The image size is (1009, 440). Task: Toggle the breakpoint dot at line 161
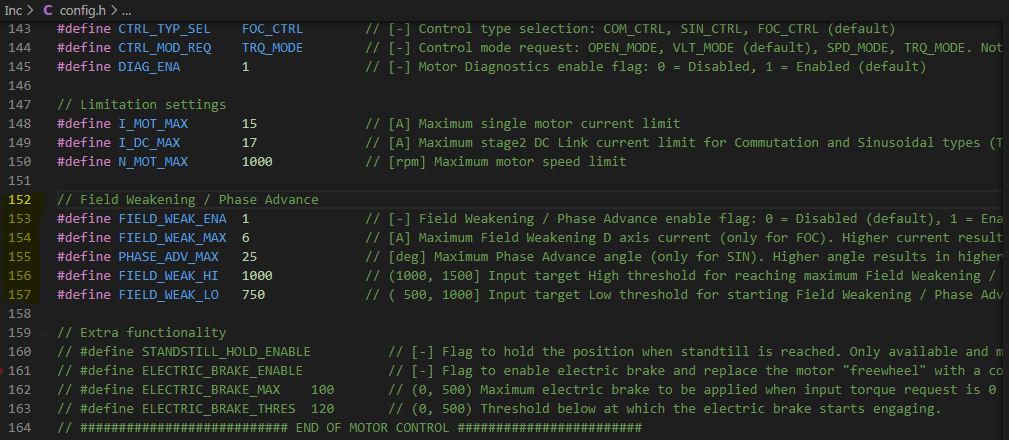coord(4,371)
